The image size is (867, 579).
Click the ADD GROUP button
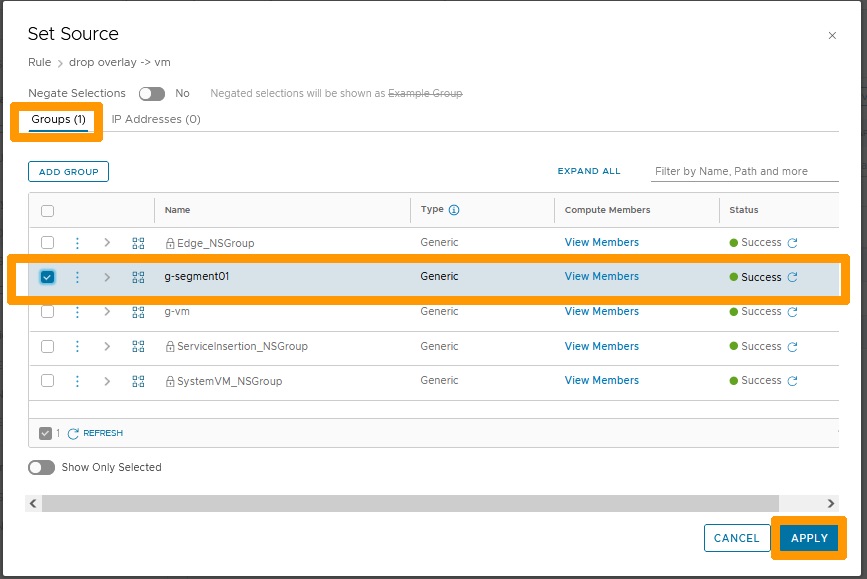(x=67, y=171)
